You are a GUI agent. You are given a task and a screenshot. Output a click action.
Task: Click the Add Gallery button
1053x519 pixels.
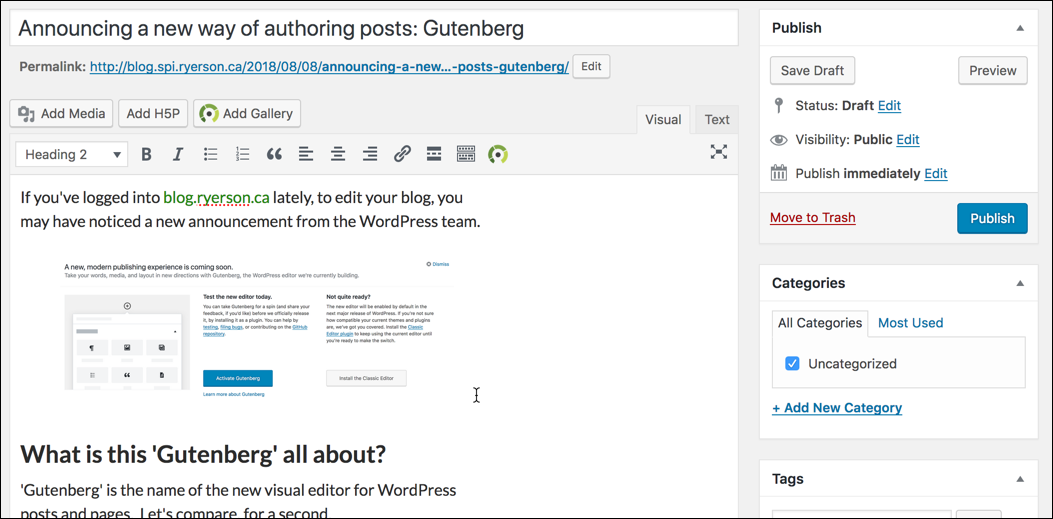[x=247, y=113]
